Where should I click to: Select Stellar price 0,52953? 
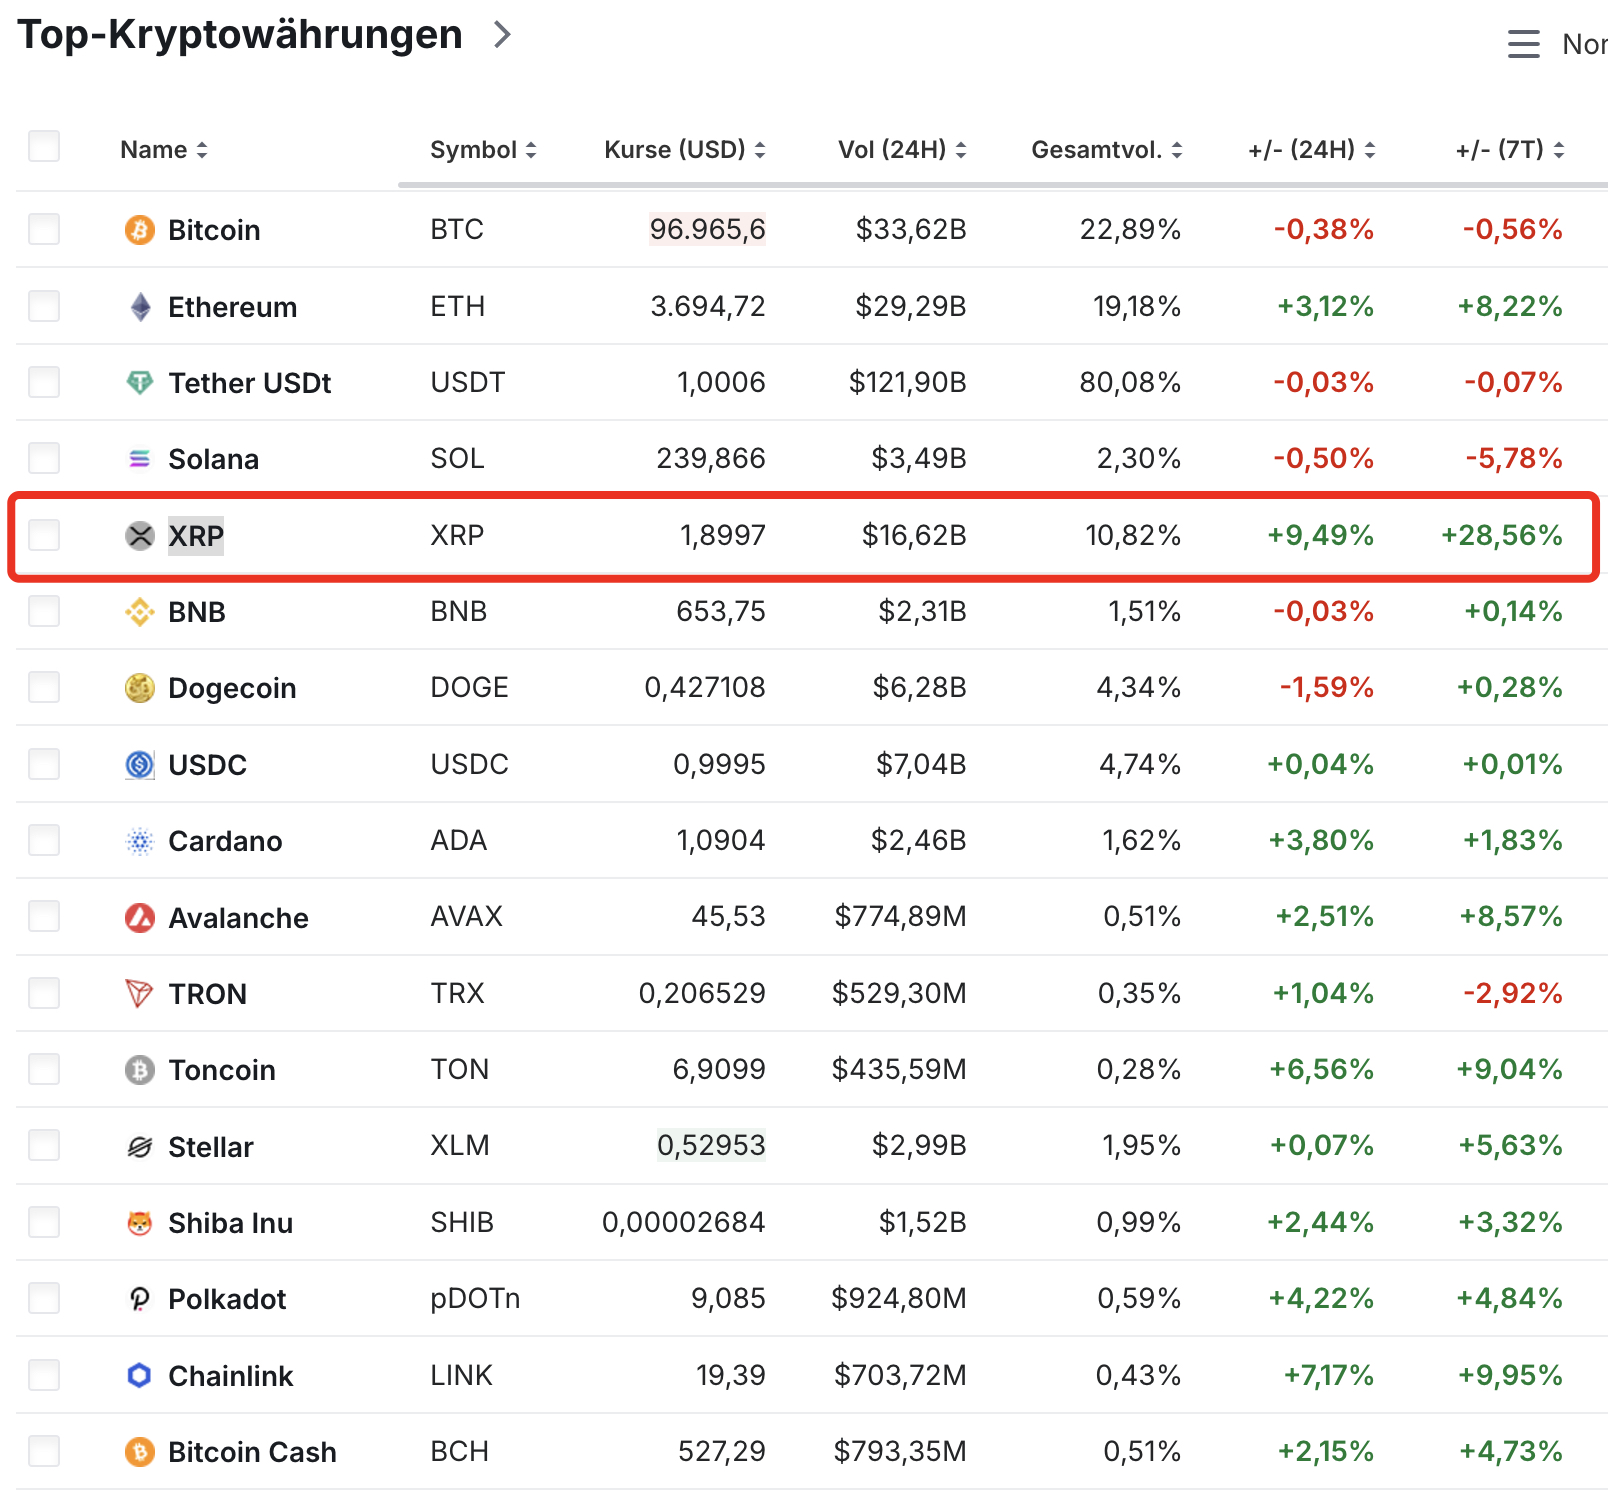(711, 1145)
